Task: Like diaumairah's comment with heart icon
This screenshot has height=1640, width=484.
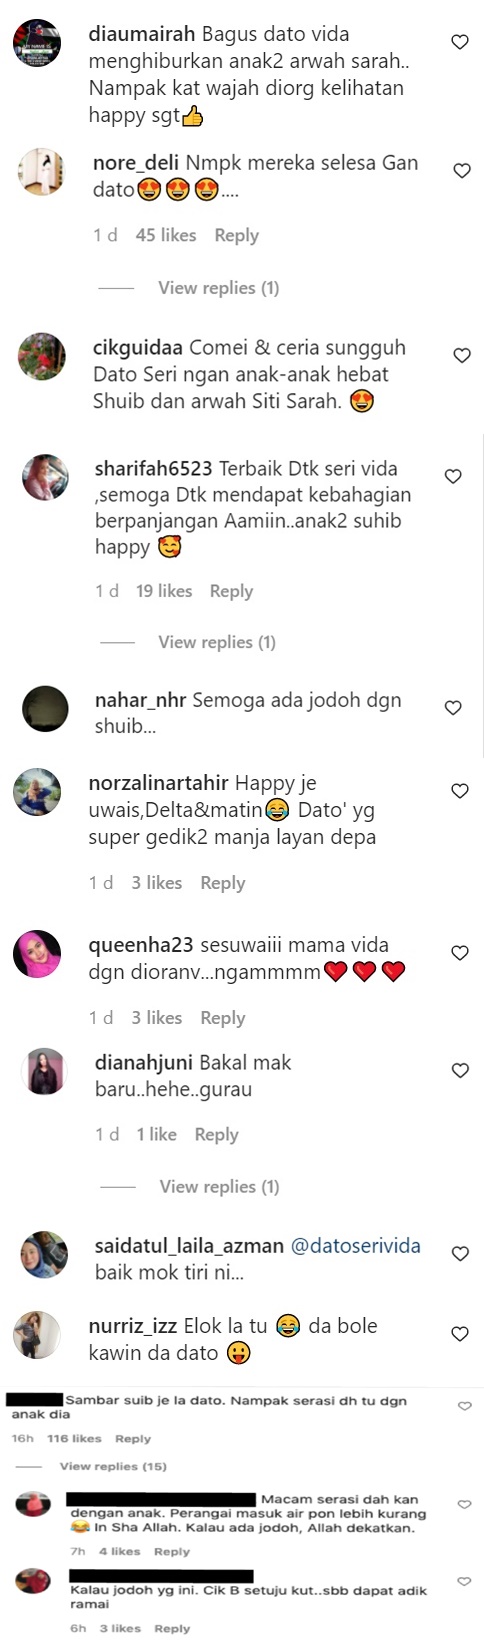Action: 460,42
